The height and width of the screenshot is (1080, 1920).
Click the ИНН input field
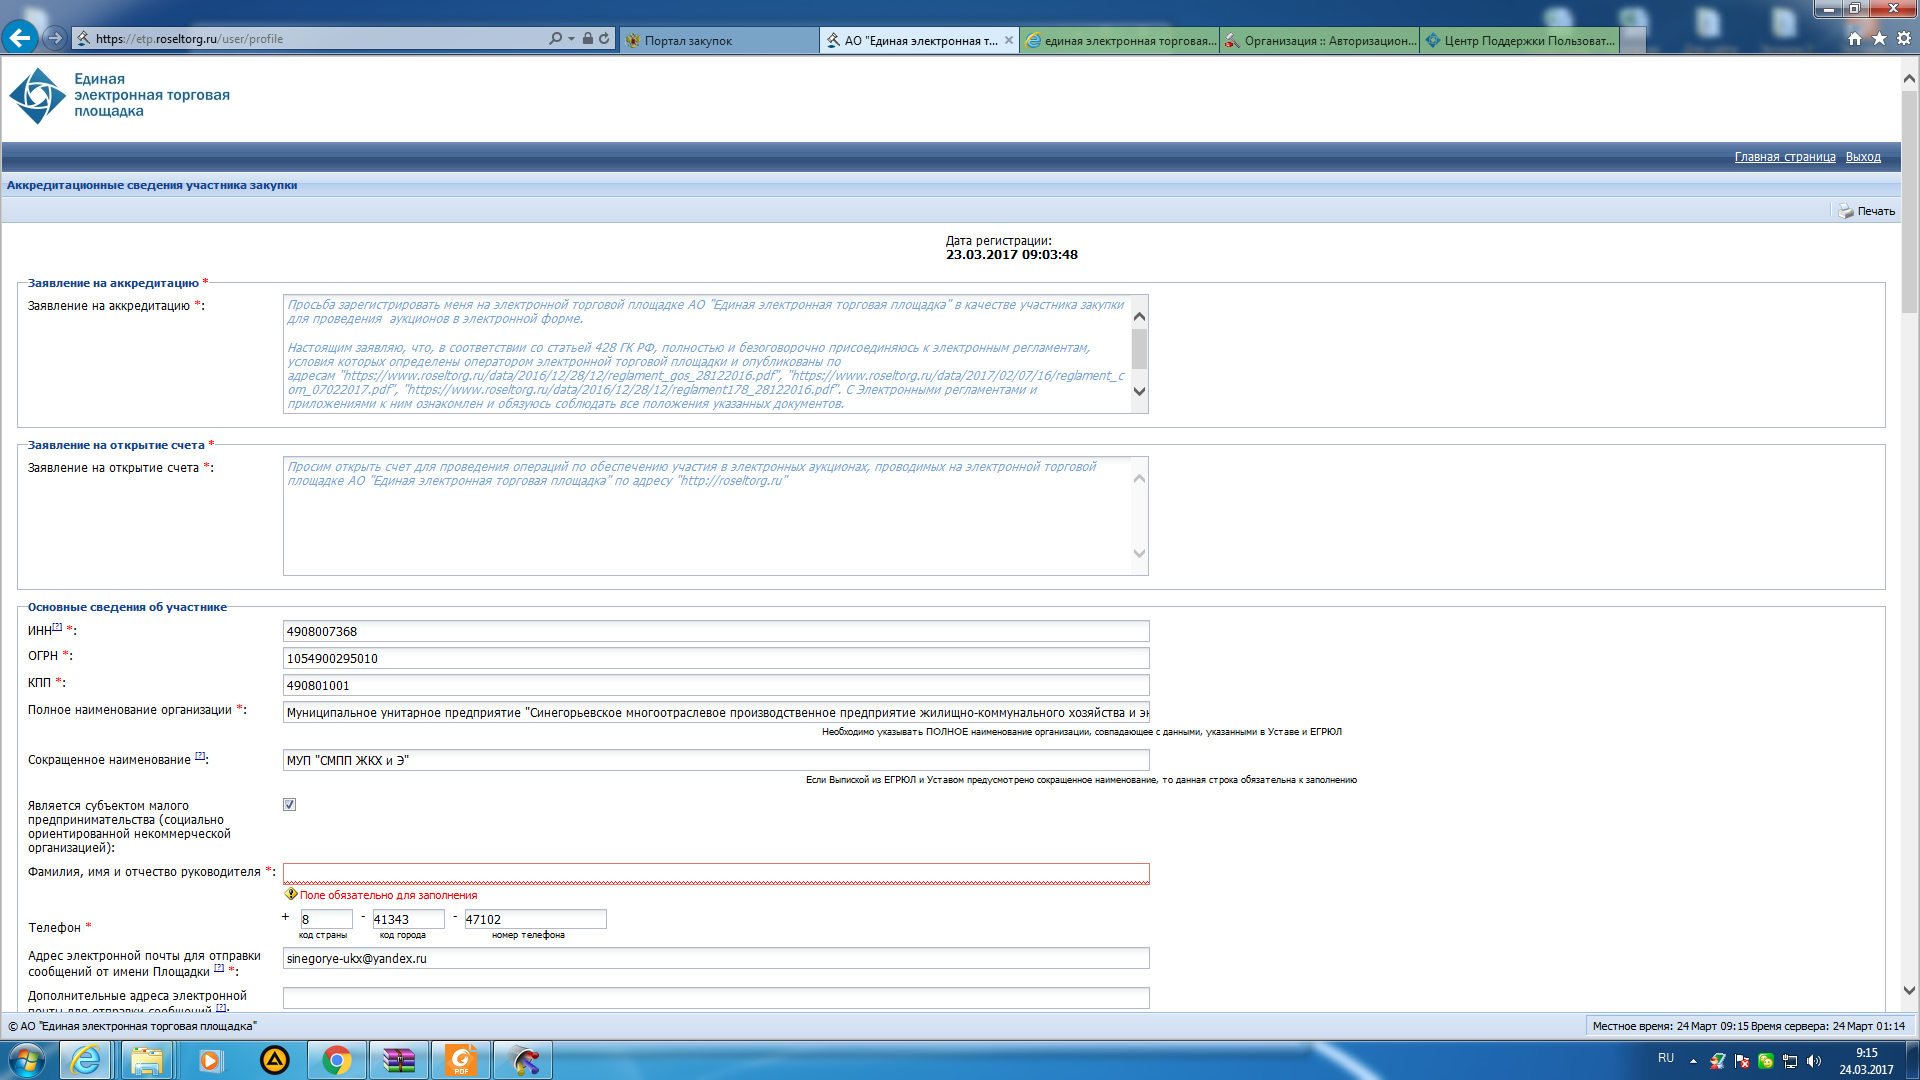point(715,631)
